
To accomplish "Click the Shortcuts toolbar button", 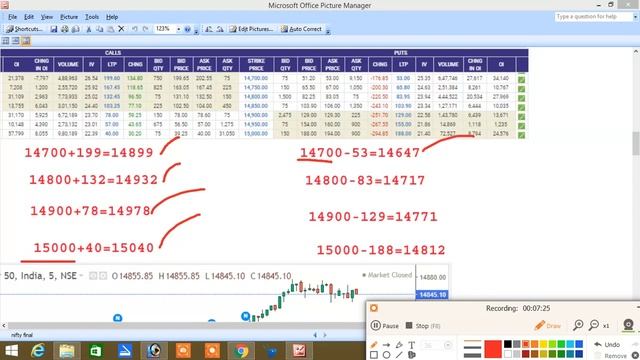I will point(24,29).
